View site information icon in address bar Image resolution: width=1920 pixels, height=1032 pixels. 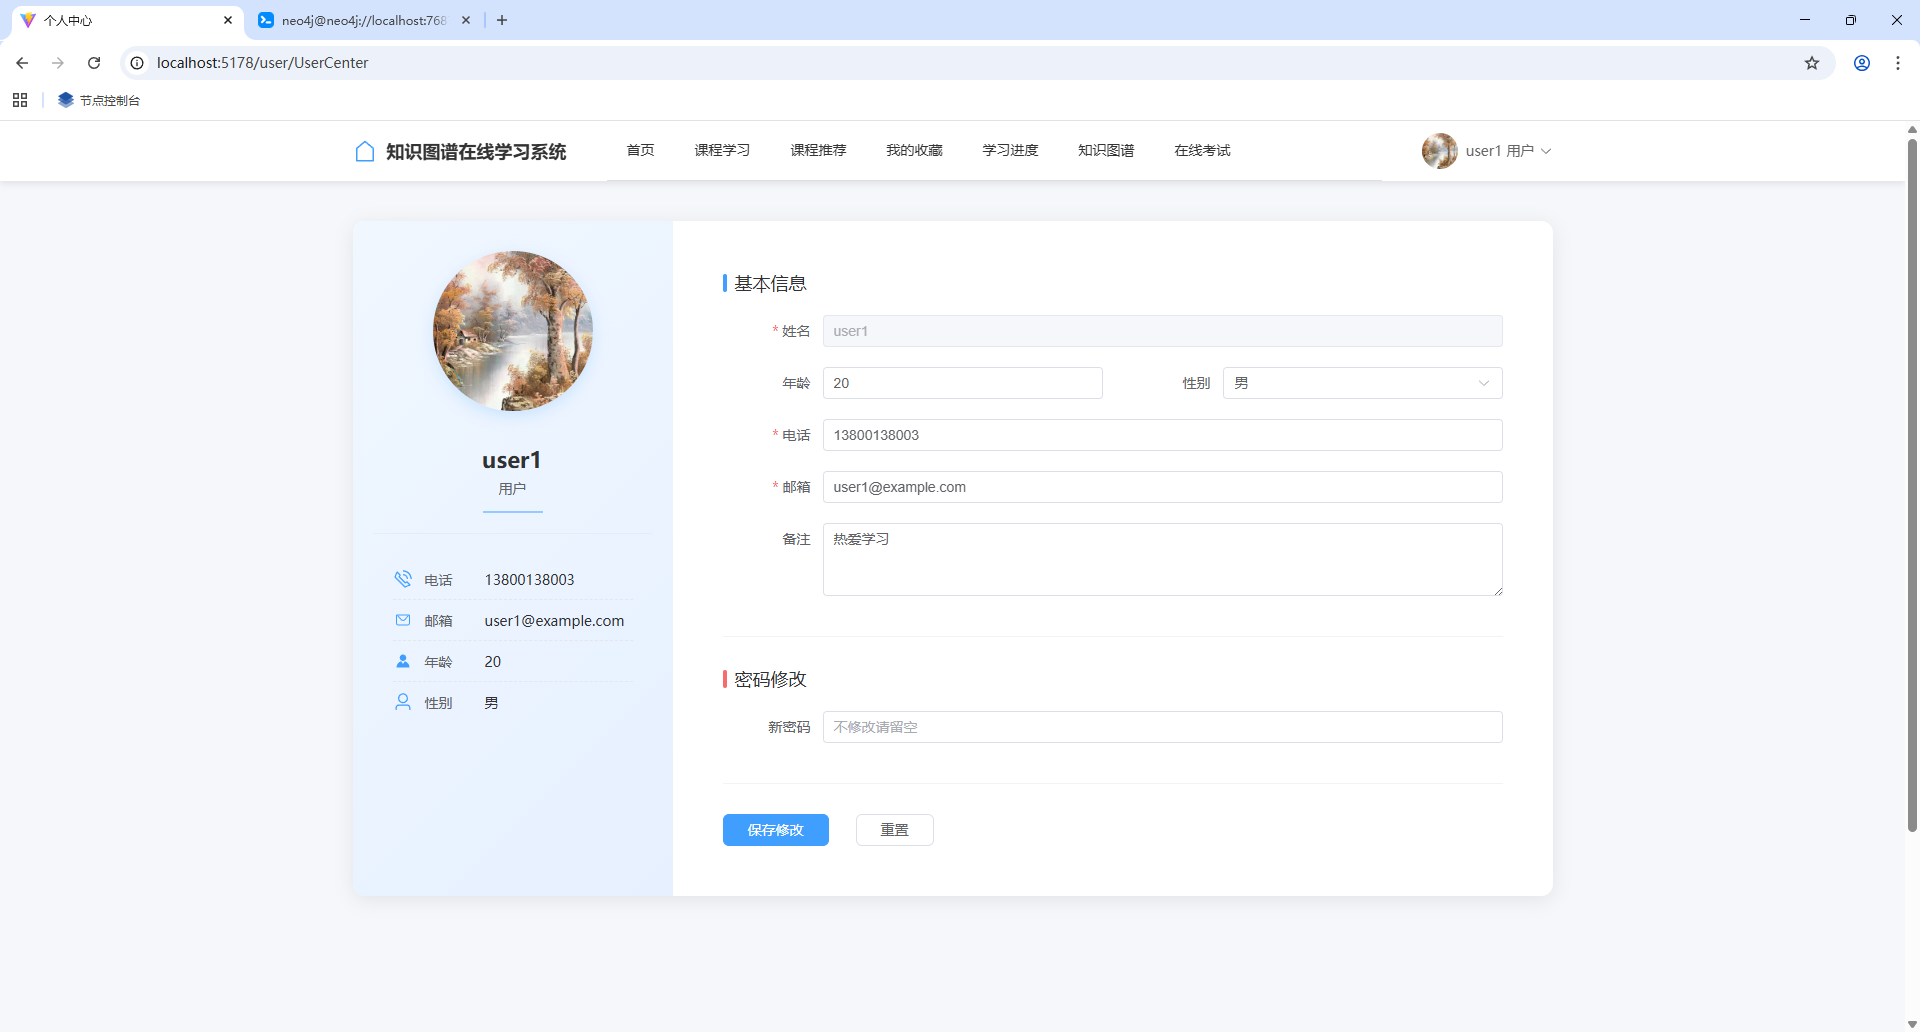click(137, 63)
